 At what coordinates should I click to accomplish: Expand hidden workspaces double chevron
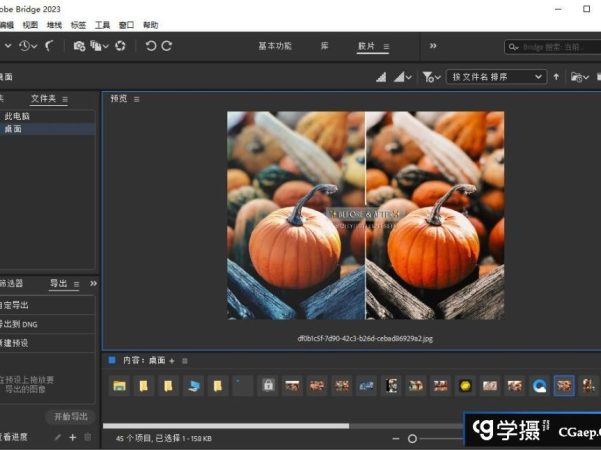(x=433, y=46)
